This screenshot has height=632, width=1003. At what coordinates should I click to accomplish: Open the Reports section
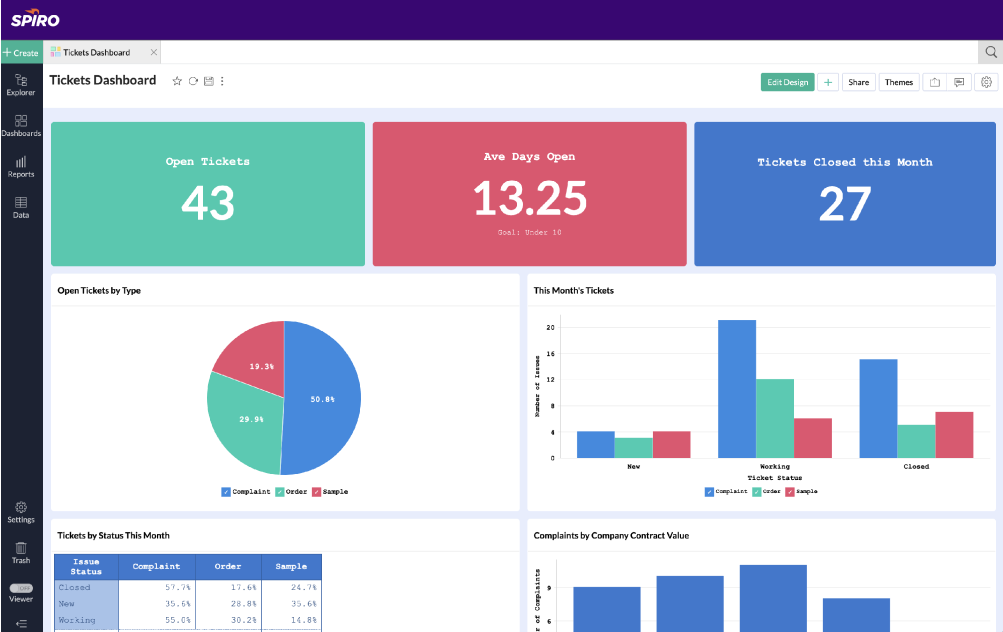click(x=21, y=166)
